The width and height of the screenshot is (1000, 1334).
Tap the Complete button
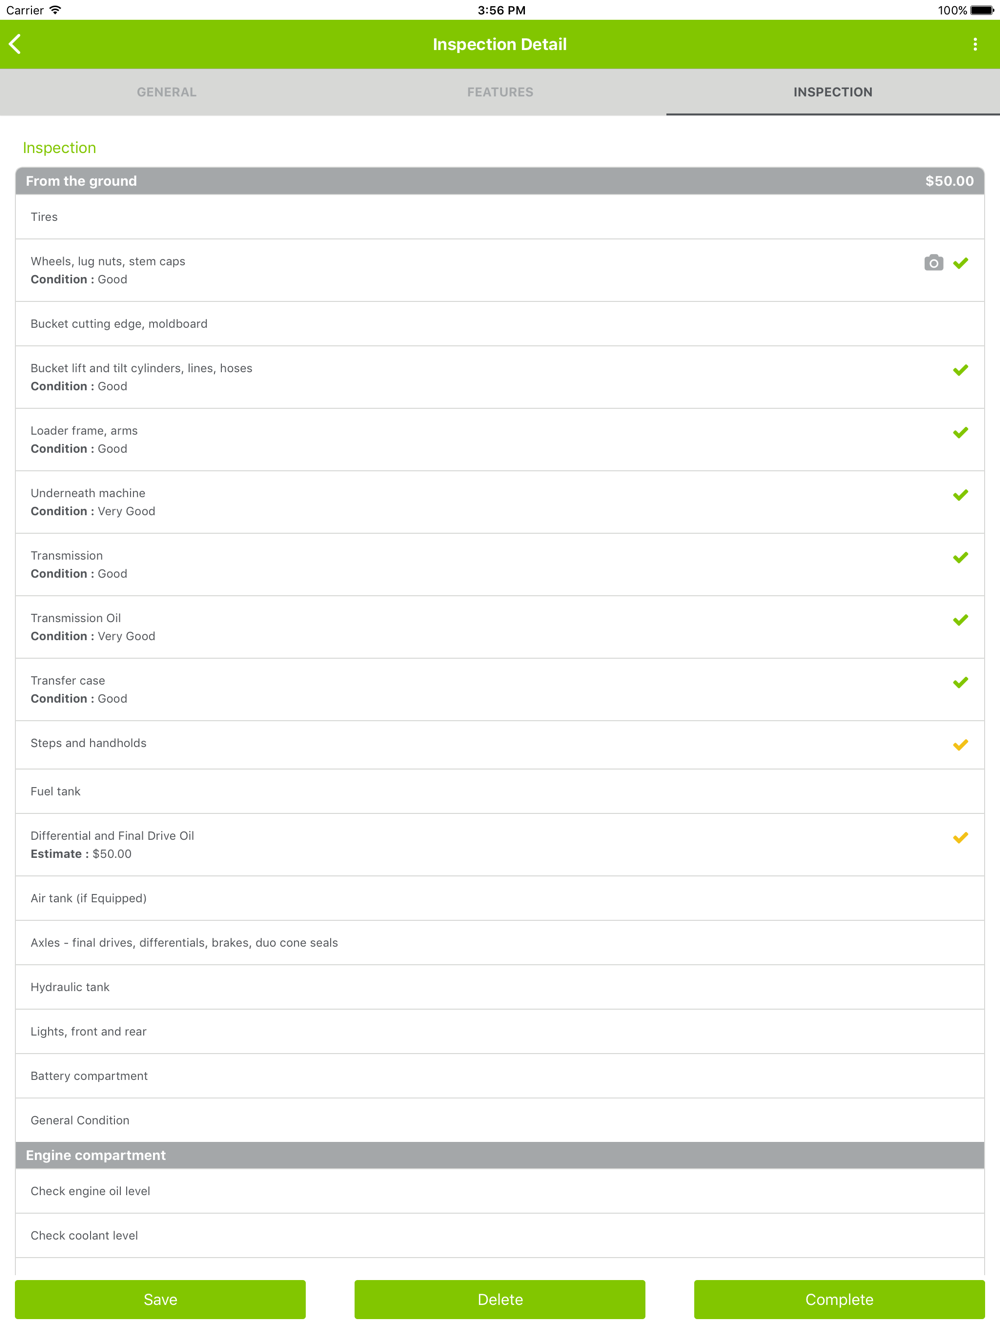pyautogui.click(x=839, y=1299)
